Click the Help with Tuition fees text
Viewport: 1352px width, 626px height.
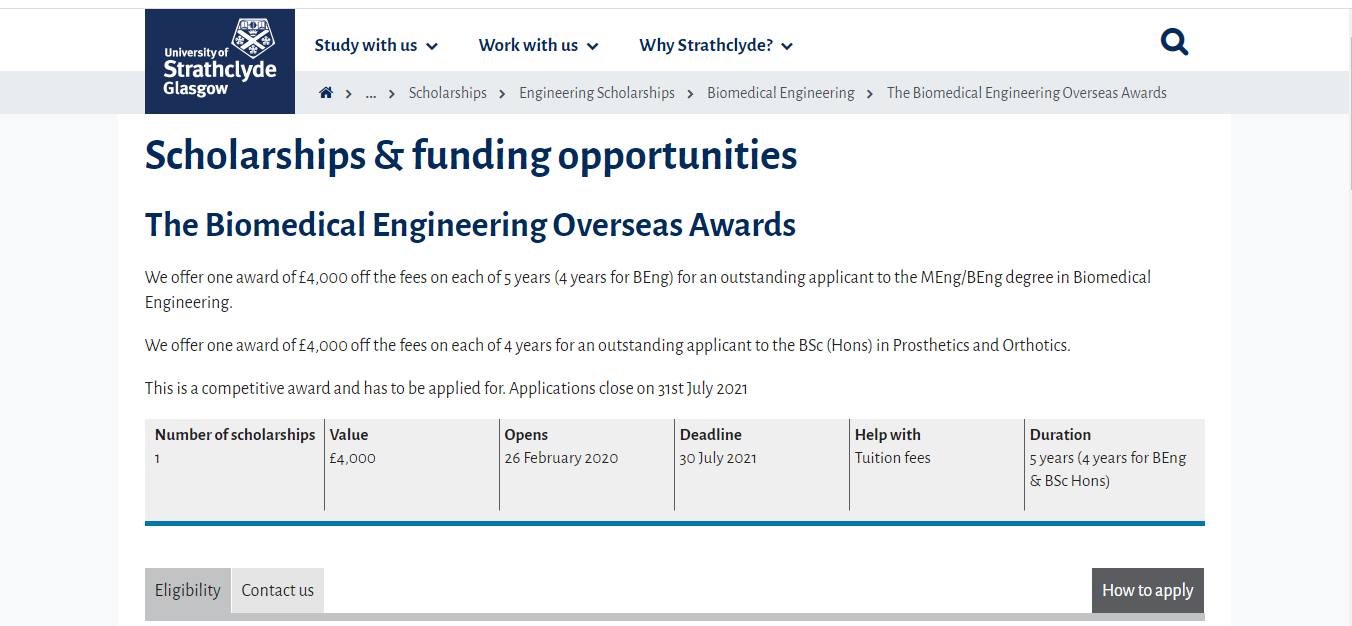pos(893,458)
